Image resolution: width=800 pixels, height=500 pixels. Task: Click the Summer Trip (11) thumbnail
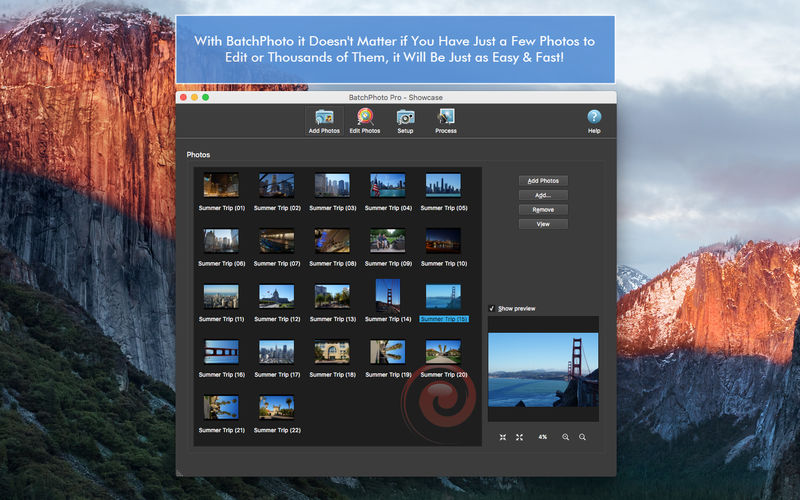pyautogui.click(x=221, y=296)
